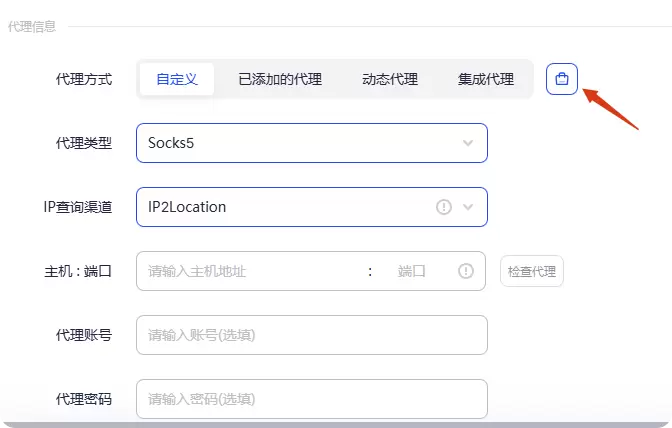Open the IP查询渠道 IP2Location combo box

click(312, 207)
